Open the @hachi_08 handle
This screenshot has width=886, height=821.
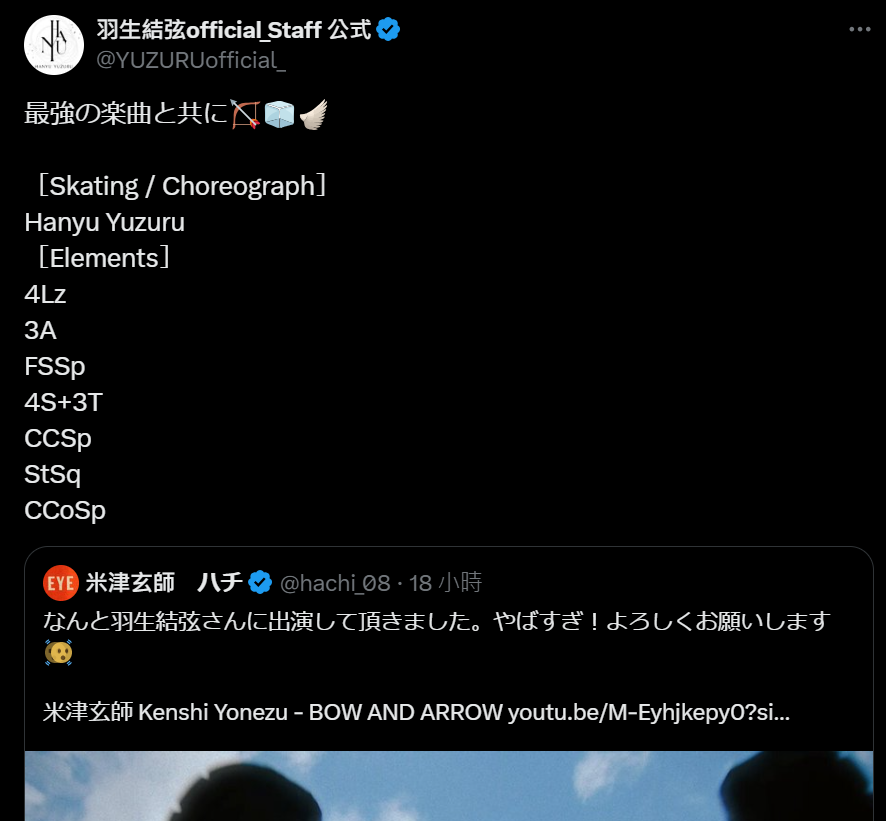[335, 583]
